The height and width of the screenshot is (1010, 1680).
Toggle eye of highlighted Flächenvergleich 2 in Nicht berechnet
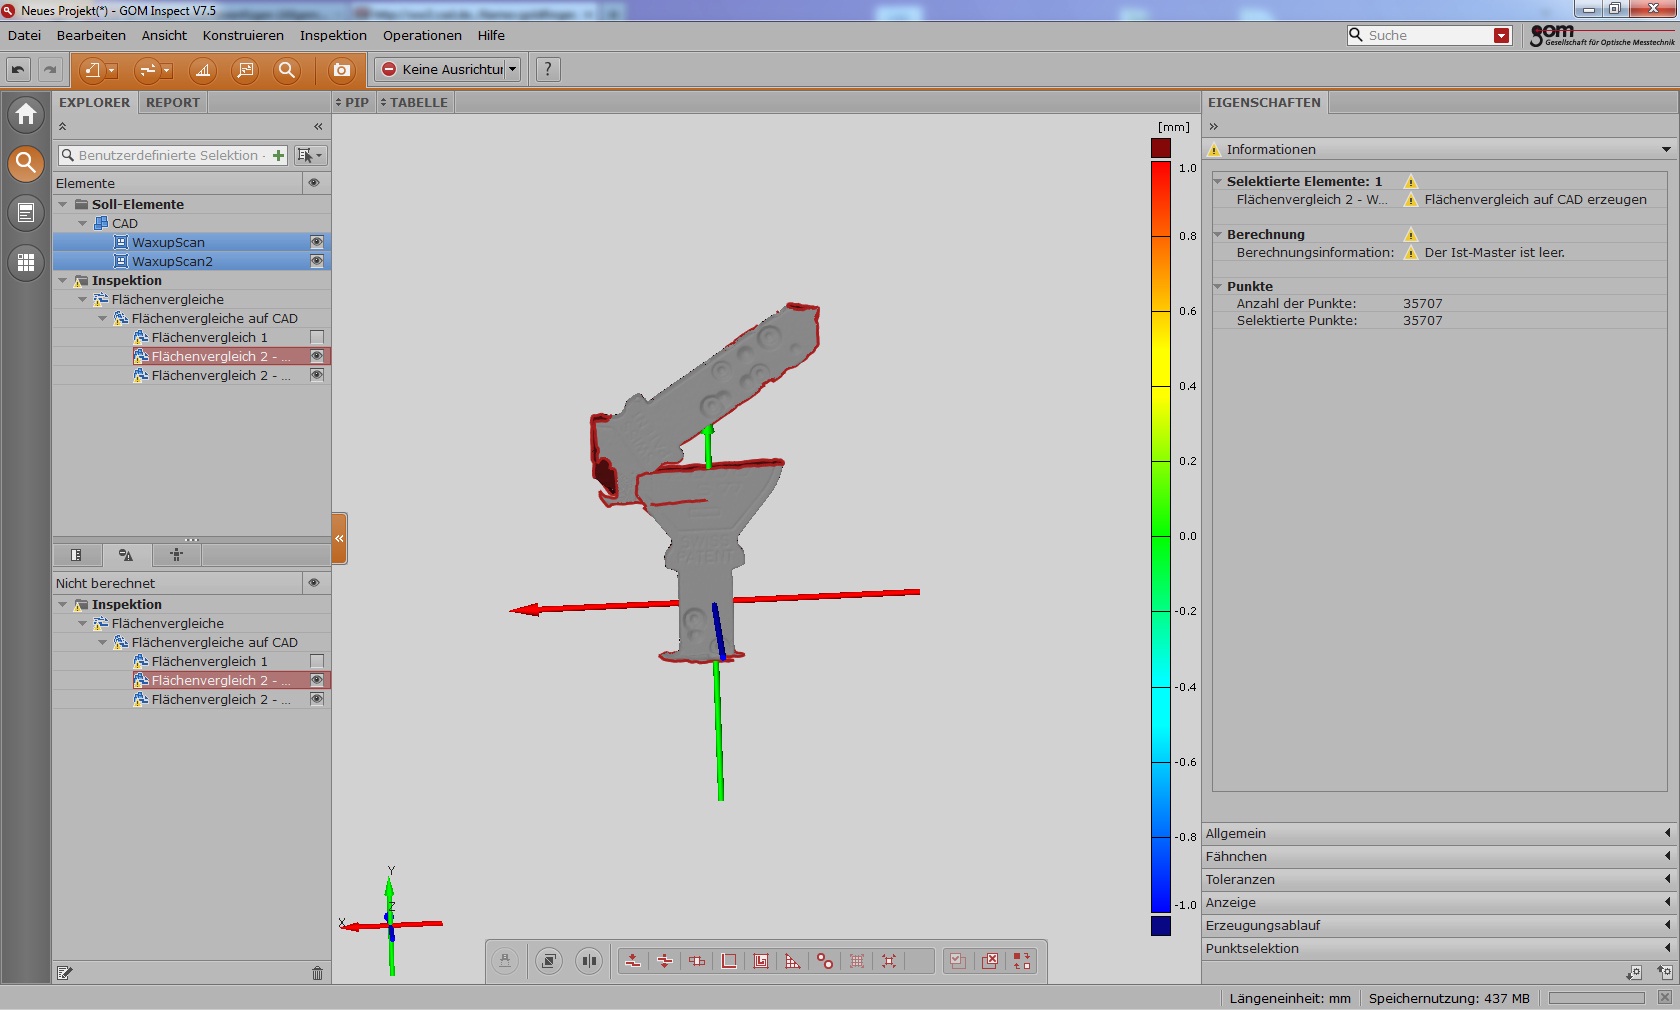click(x=317, y=680)
